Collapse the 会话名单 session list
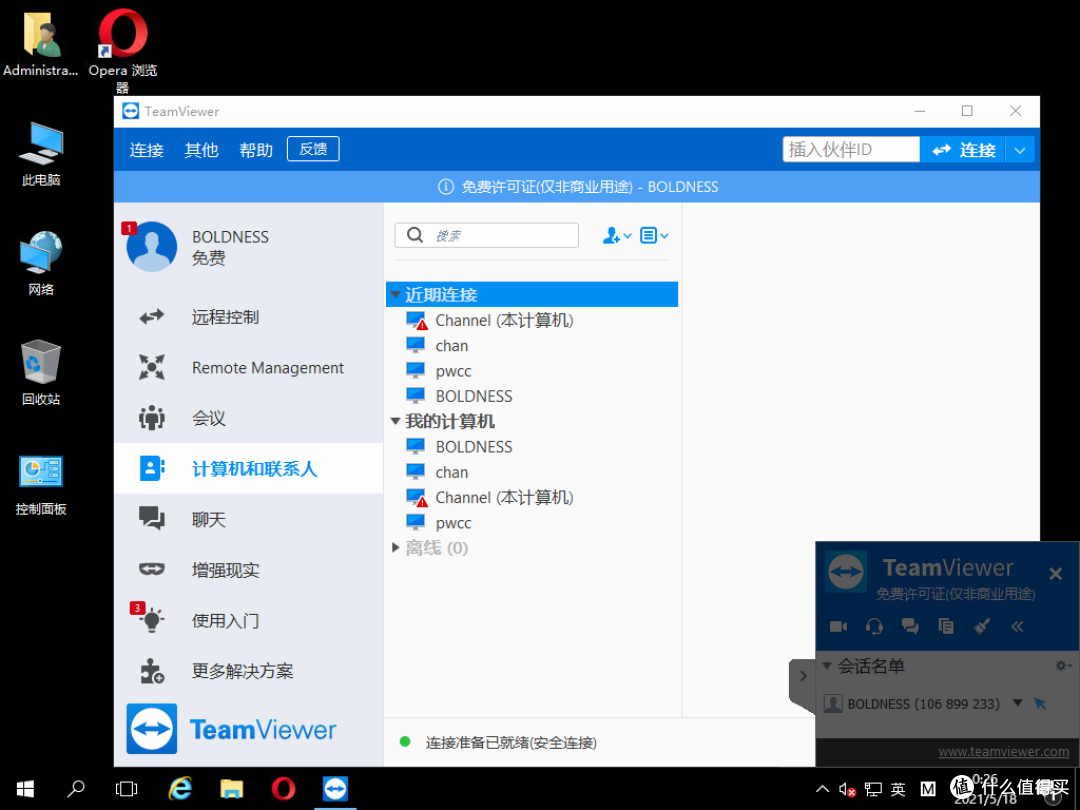This screenshot has height=810, width=1080. point(827,665)
